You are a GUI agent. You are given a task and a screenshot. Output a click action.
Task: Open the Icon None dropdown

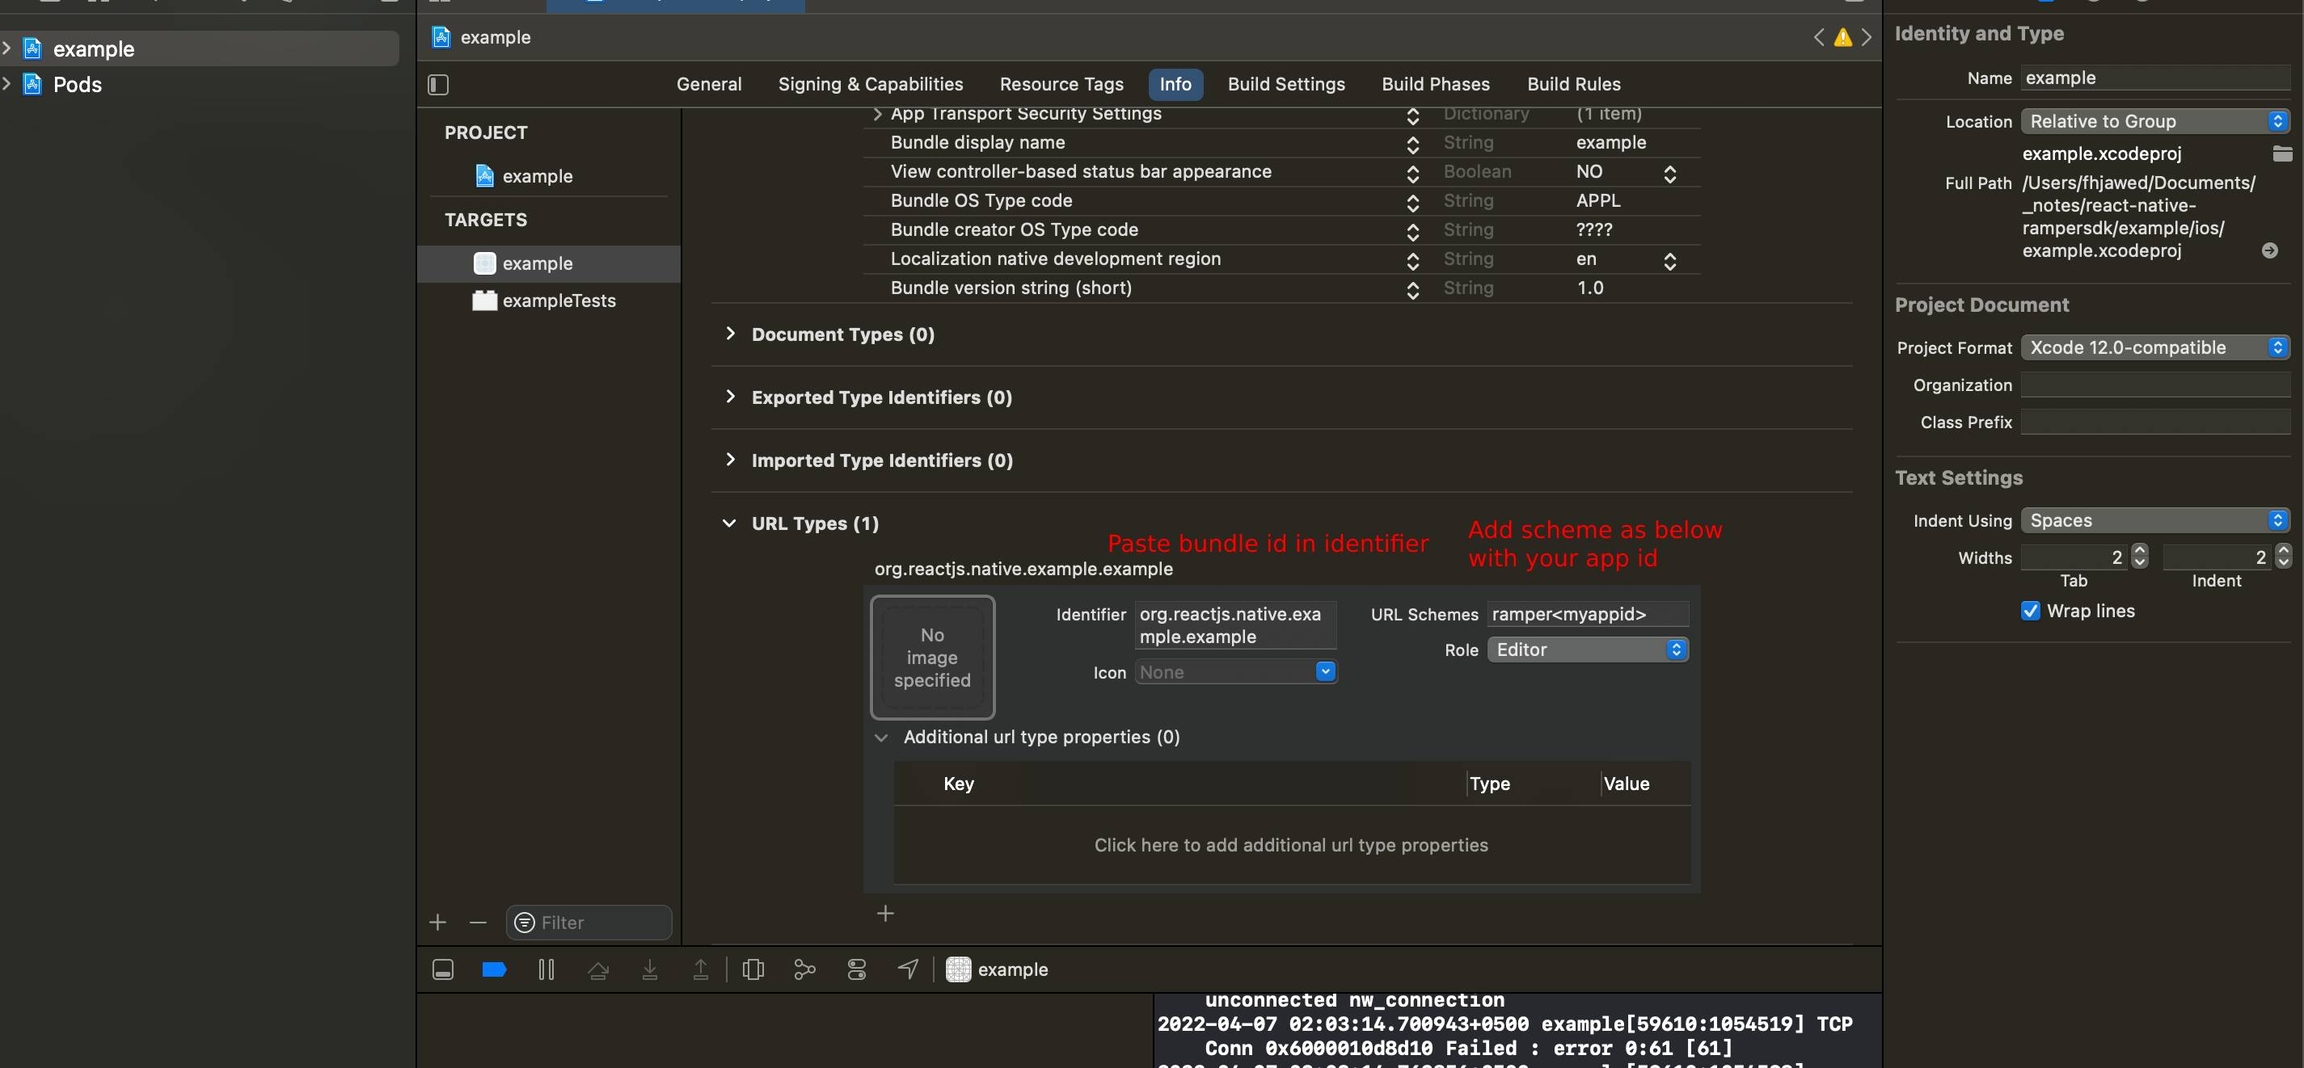coord(1236,672)
